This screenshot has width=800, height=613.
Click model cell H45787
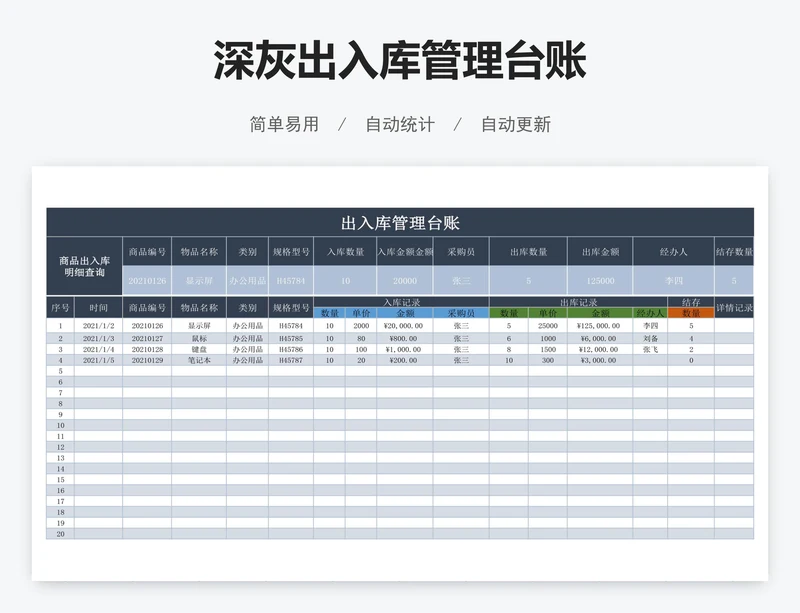pos(291,360)
